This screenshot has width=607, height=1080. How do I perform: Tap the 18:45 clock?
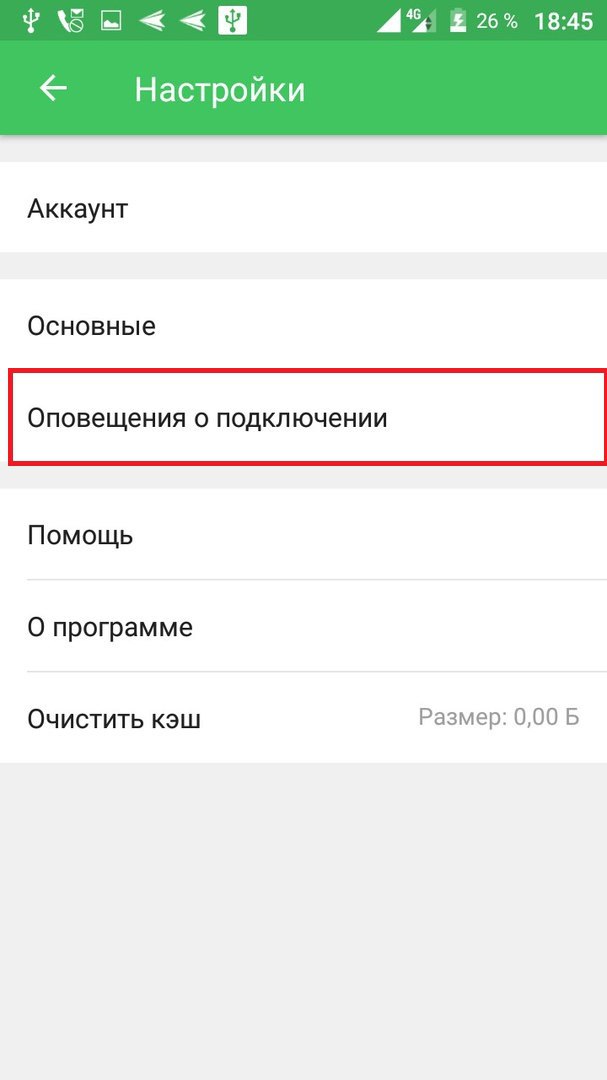pos(564,20)
